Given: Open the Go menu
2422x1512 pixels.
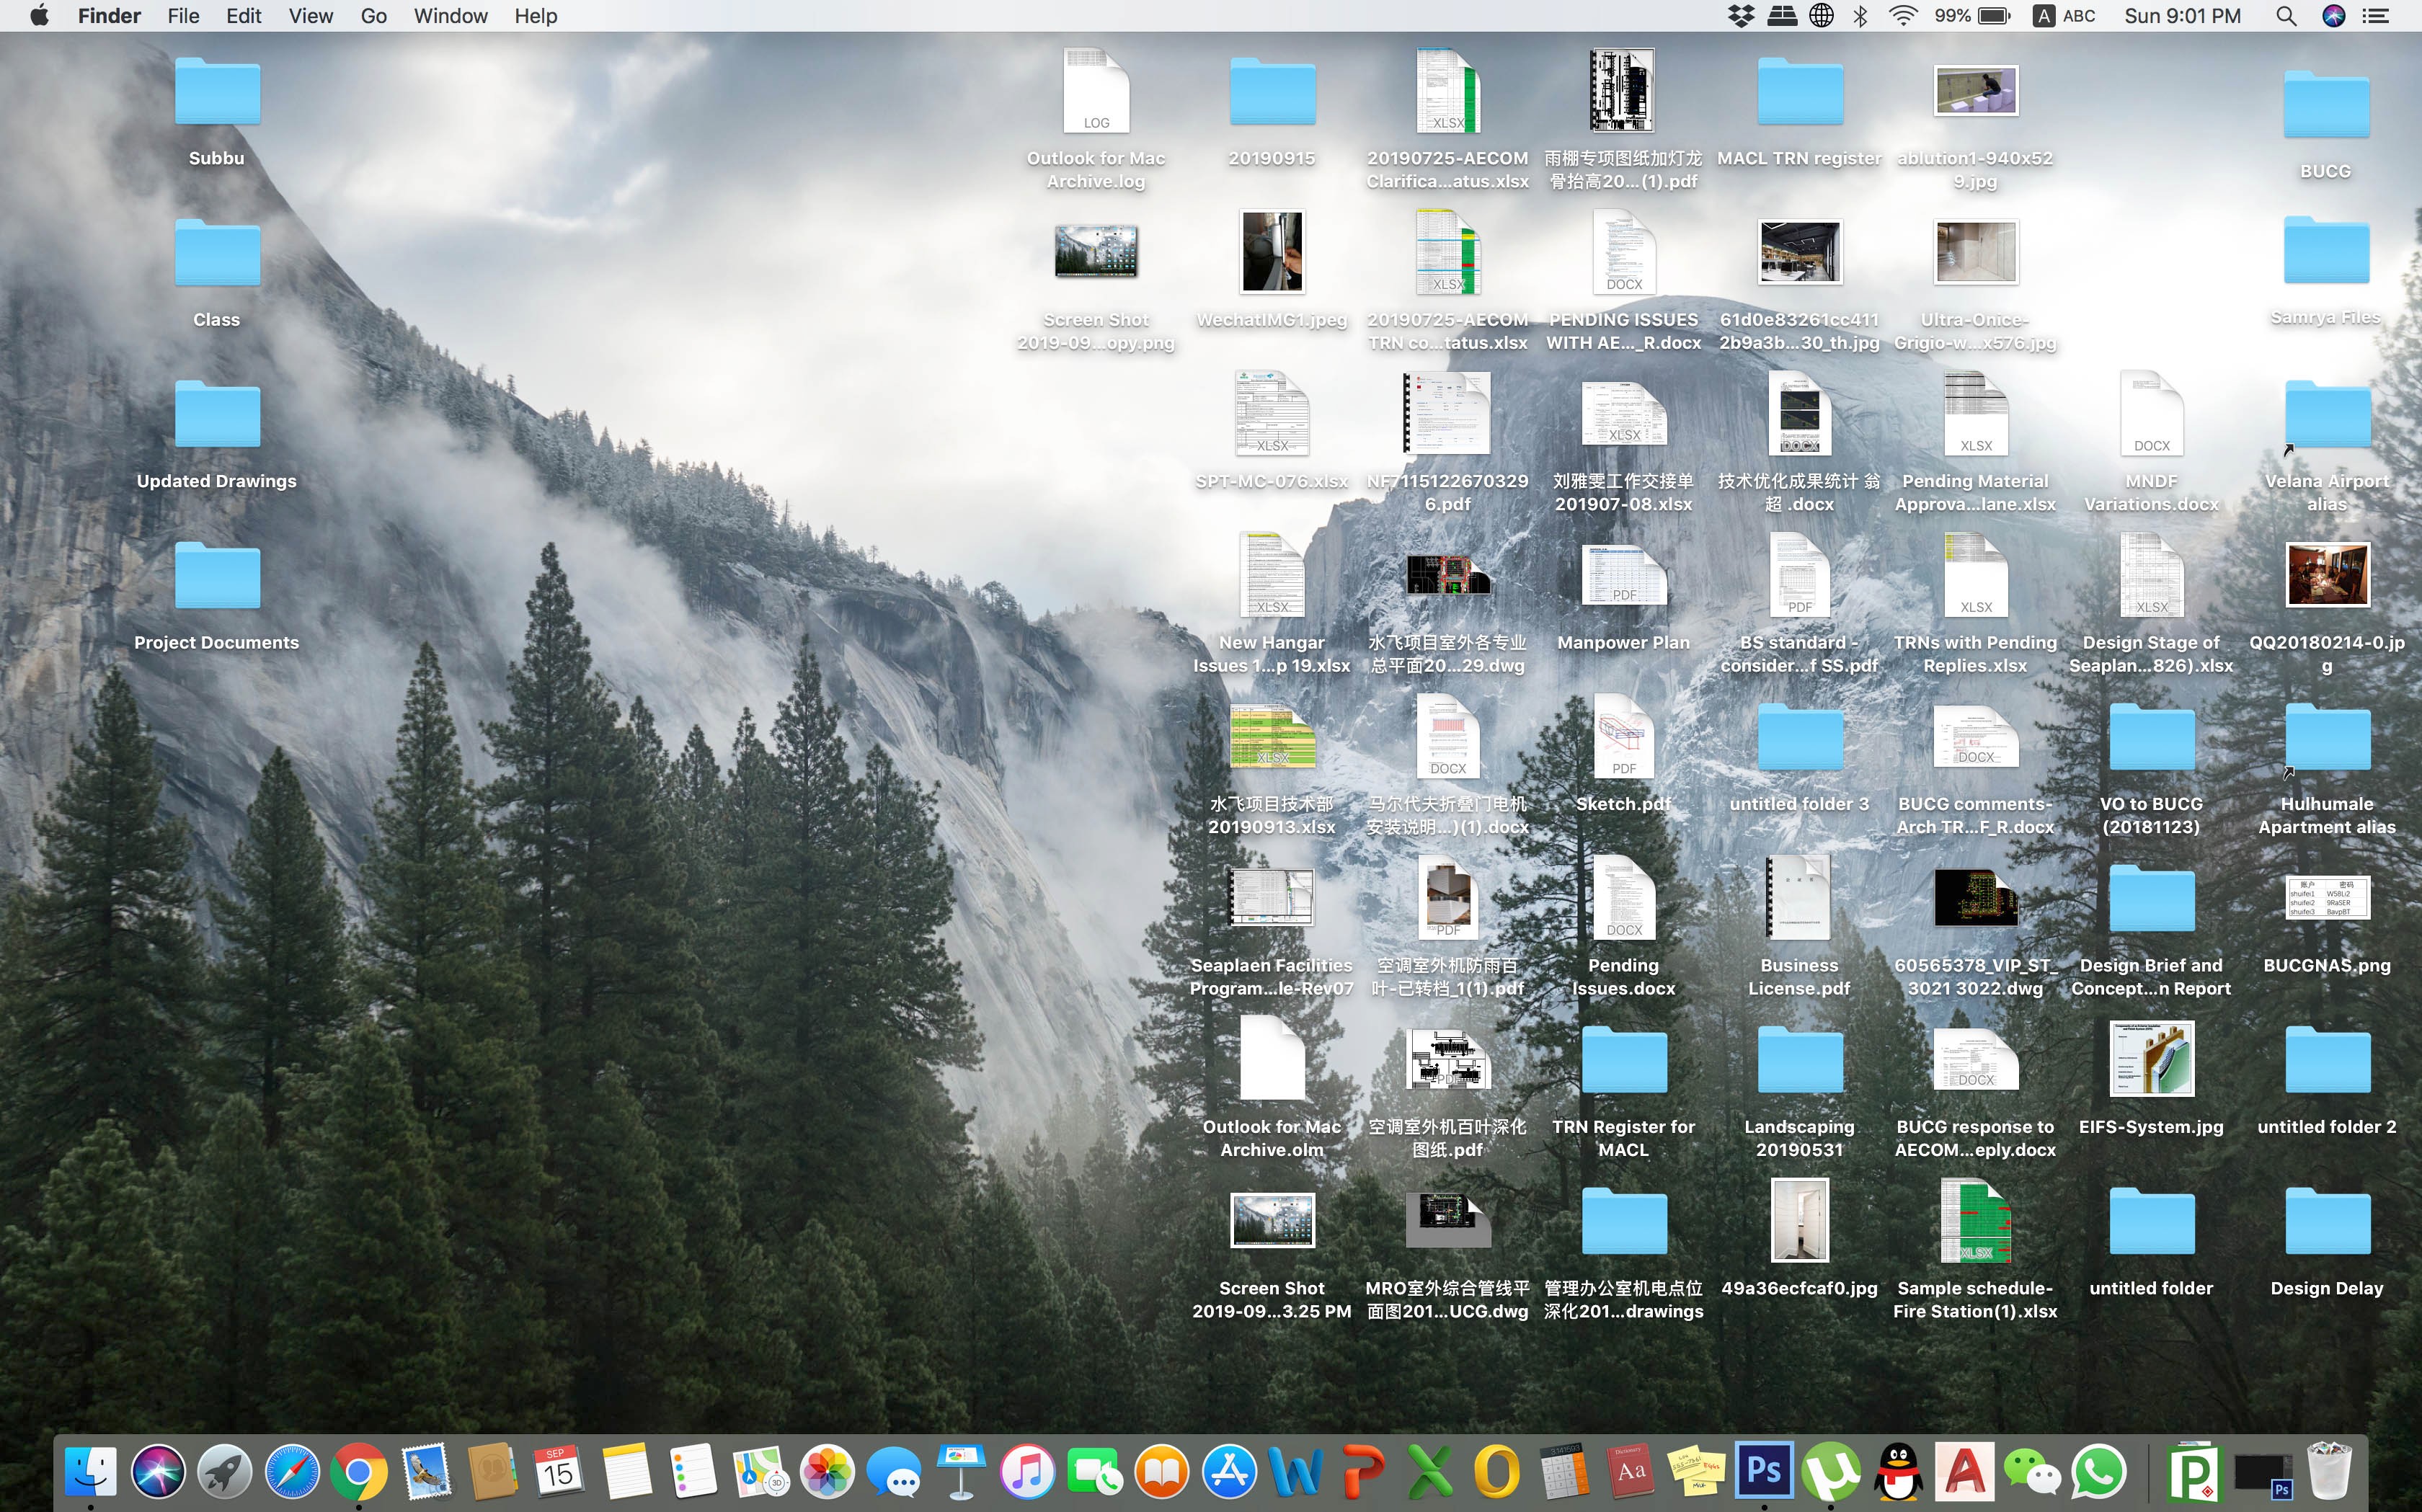Looking at the screenshot, I should [x=373, y=16].
